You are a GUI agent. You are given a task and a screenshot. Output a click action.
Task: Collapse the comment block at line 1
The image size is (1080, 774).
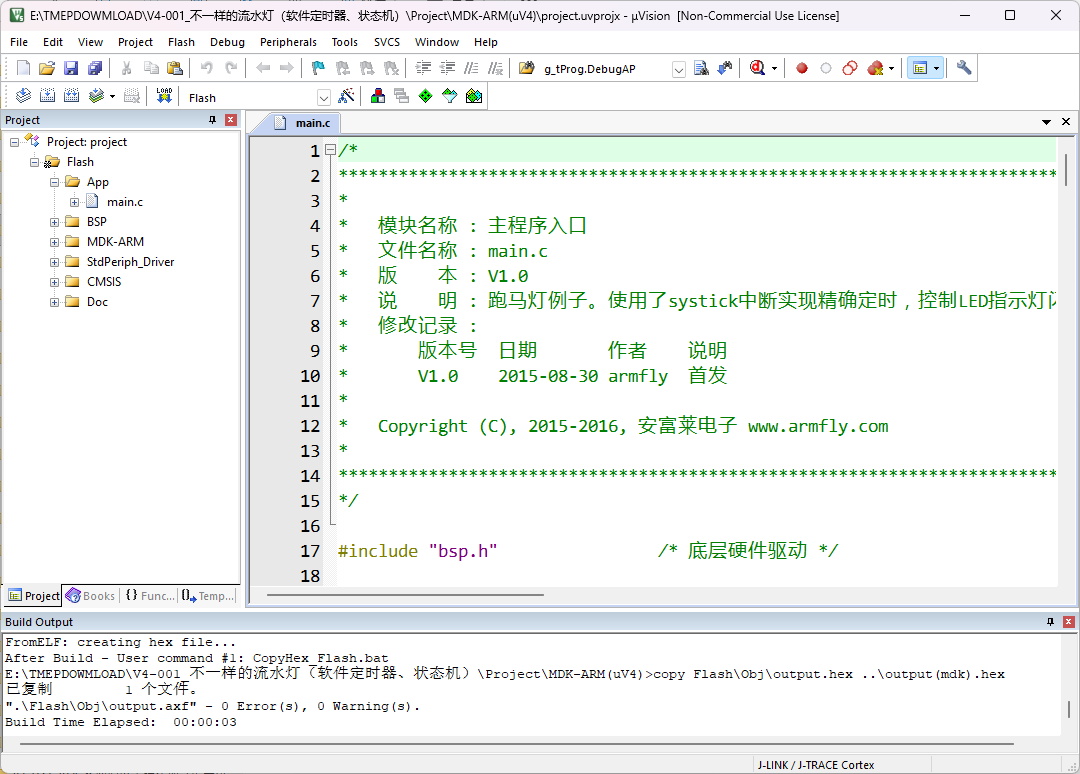330,151
